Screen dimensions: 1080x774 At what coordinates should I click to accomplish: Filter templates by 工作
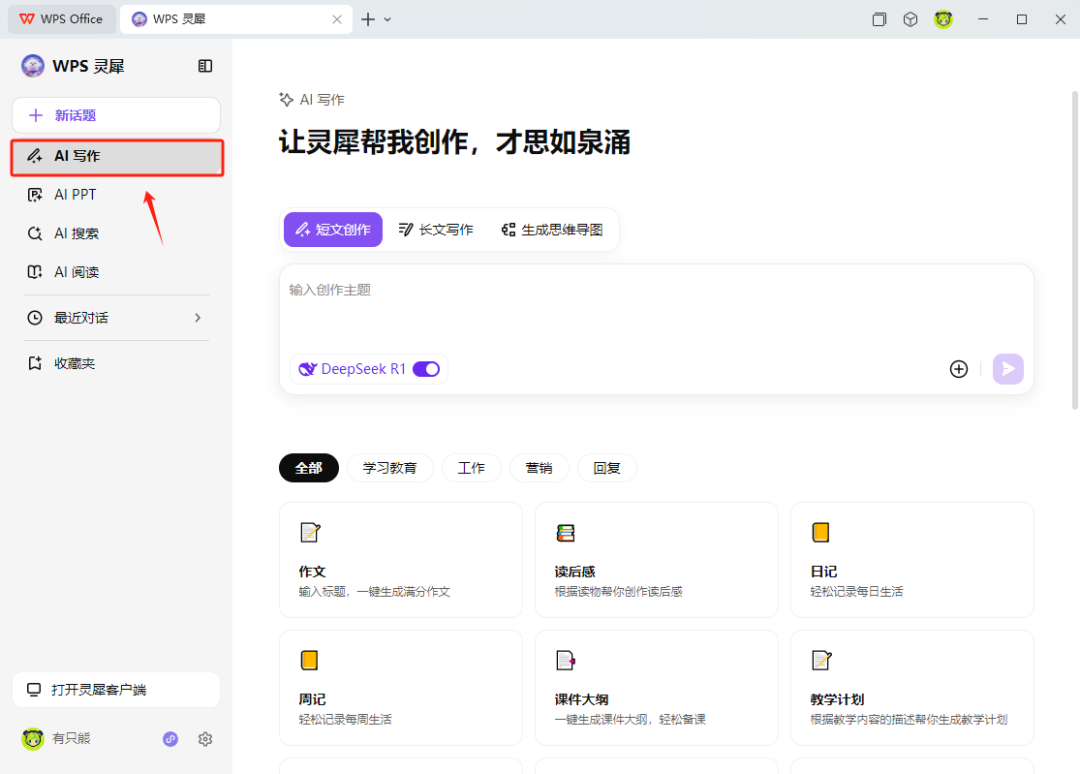click(471, 468)
